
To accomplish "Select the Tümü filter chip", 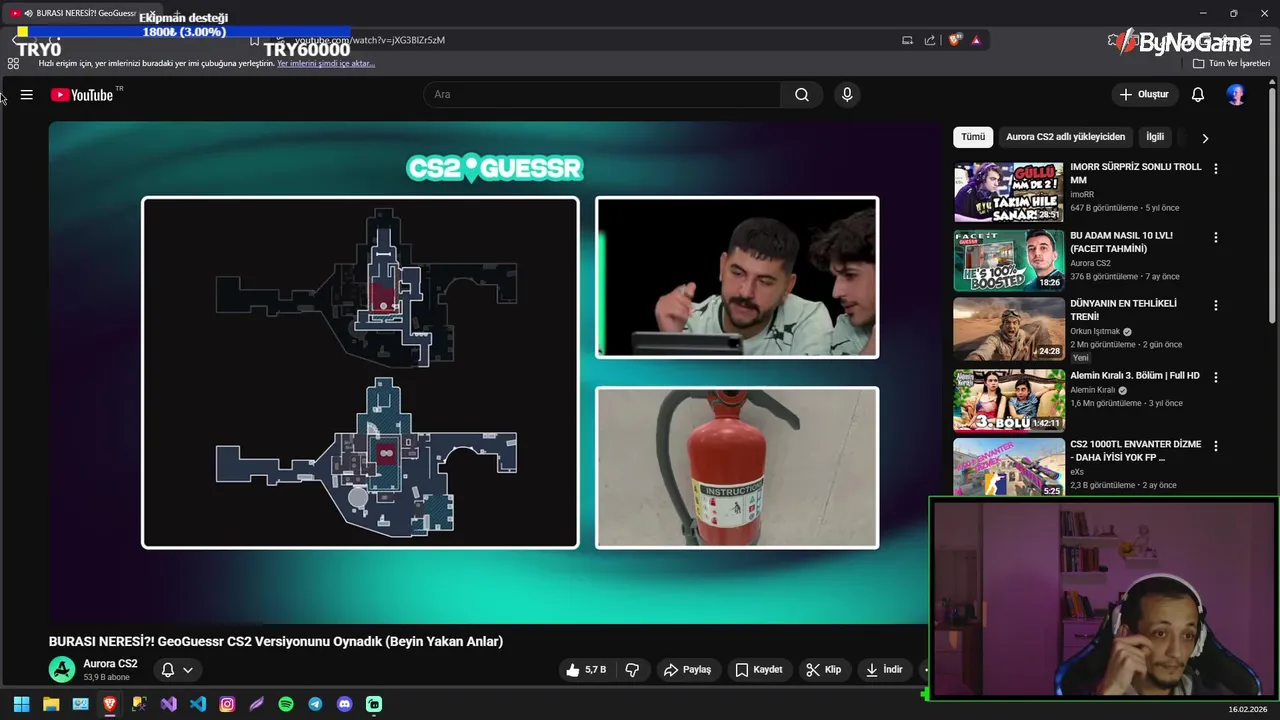I will [x=973, y=137].
